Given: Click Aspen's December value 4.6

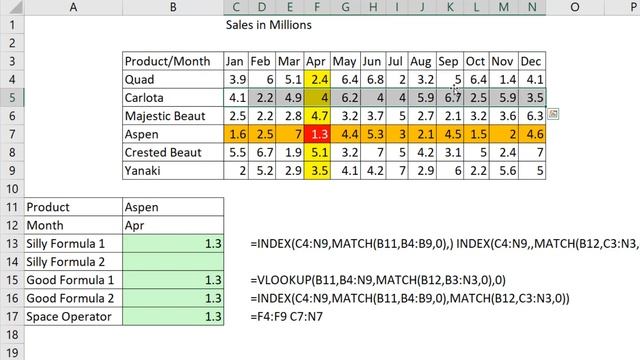Looking at the screenshot, I should pyautogui.click(x=532, y=134).
